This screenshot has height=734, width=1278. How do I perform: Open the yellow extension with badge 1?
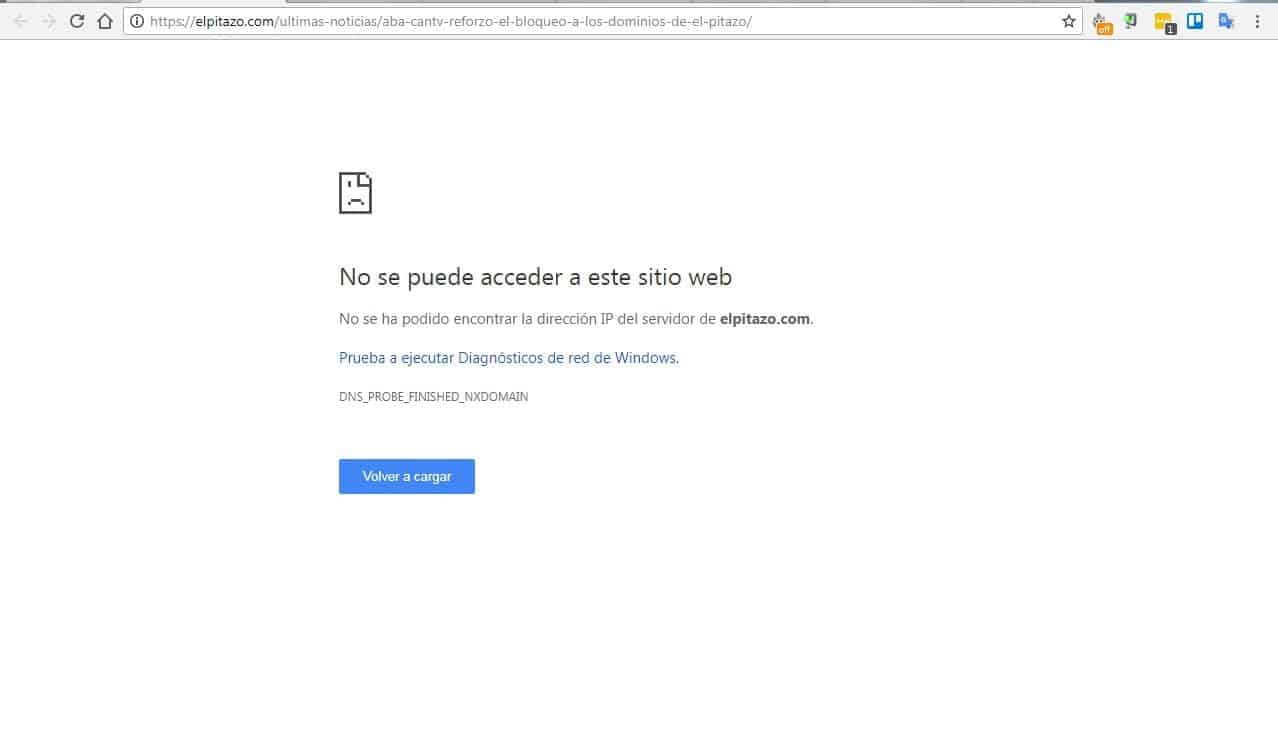pyautogui.click(x=1164, y=22)
